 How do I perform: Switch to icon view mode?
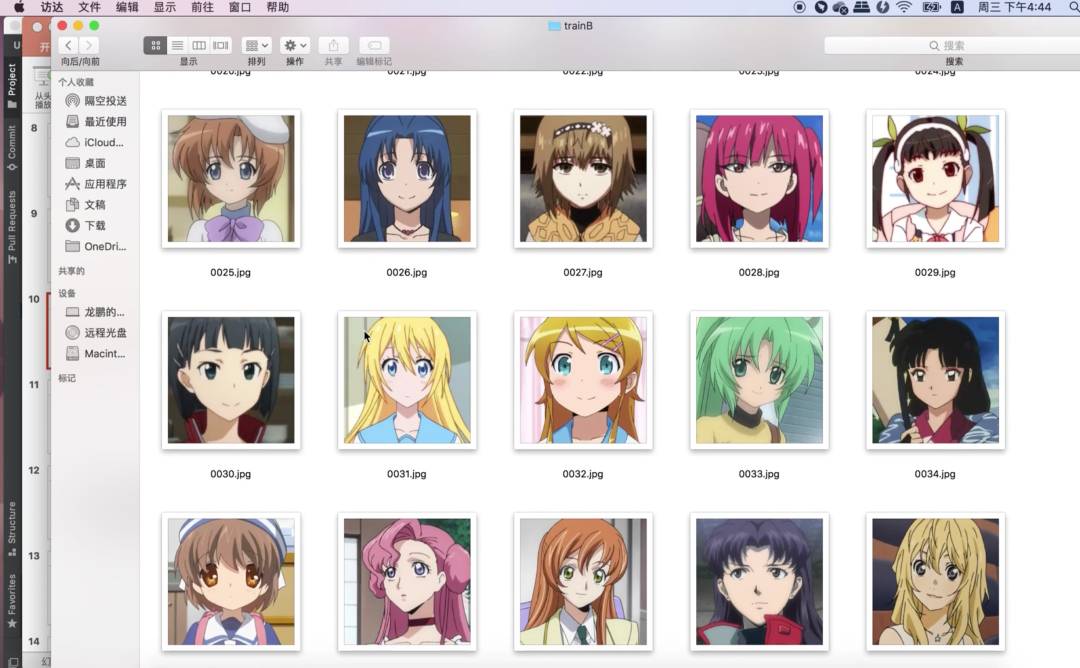coord(155,45)
